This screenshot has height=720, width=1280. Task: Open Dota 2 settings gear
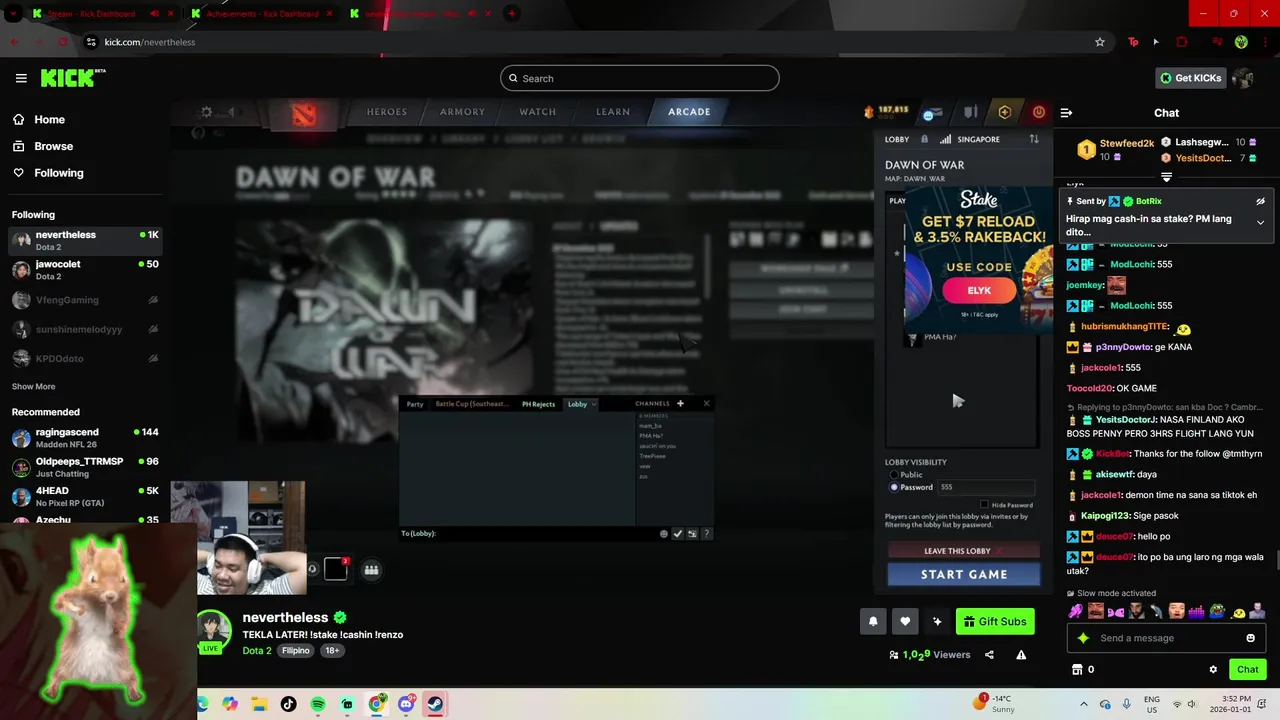(x=206, y=112)
